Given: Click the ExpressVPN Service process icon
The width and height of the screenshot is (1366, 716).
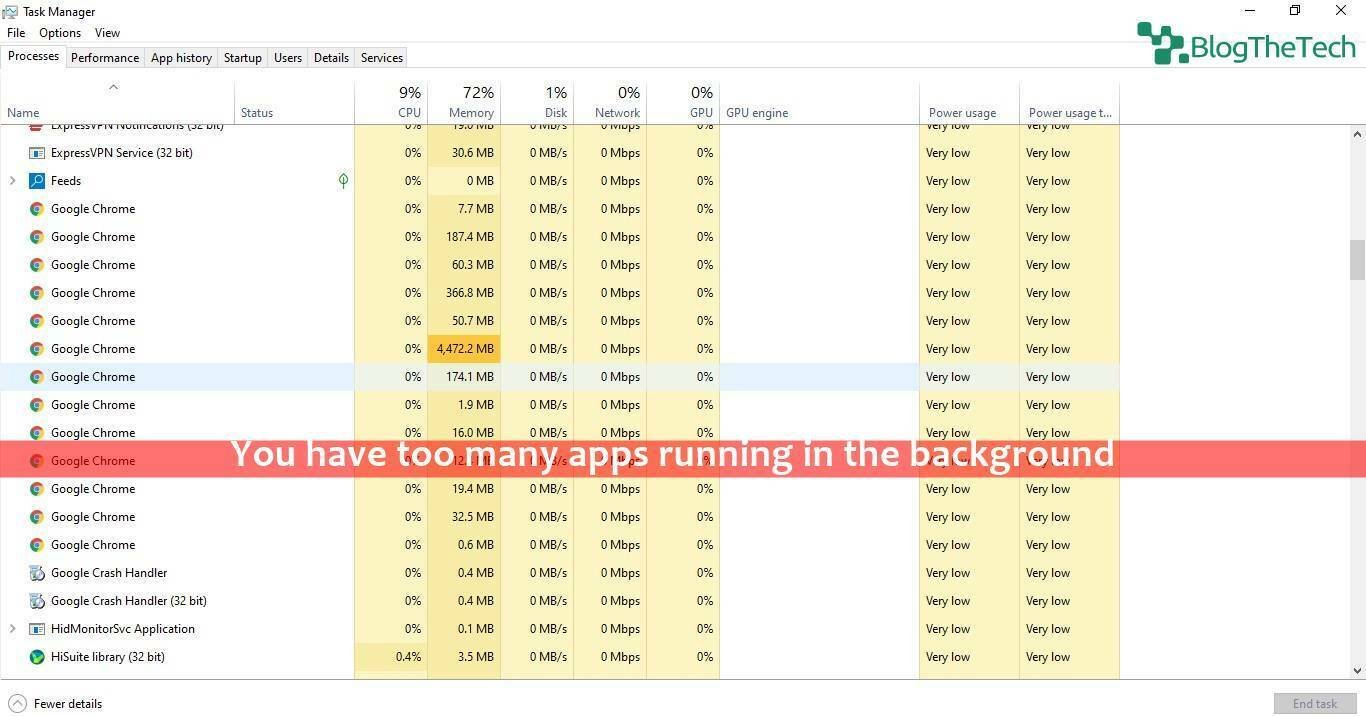Looking at the screenshot, I should (37, 153).
